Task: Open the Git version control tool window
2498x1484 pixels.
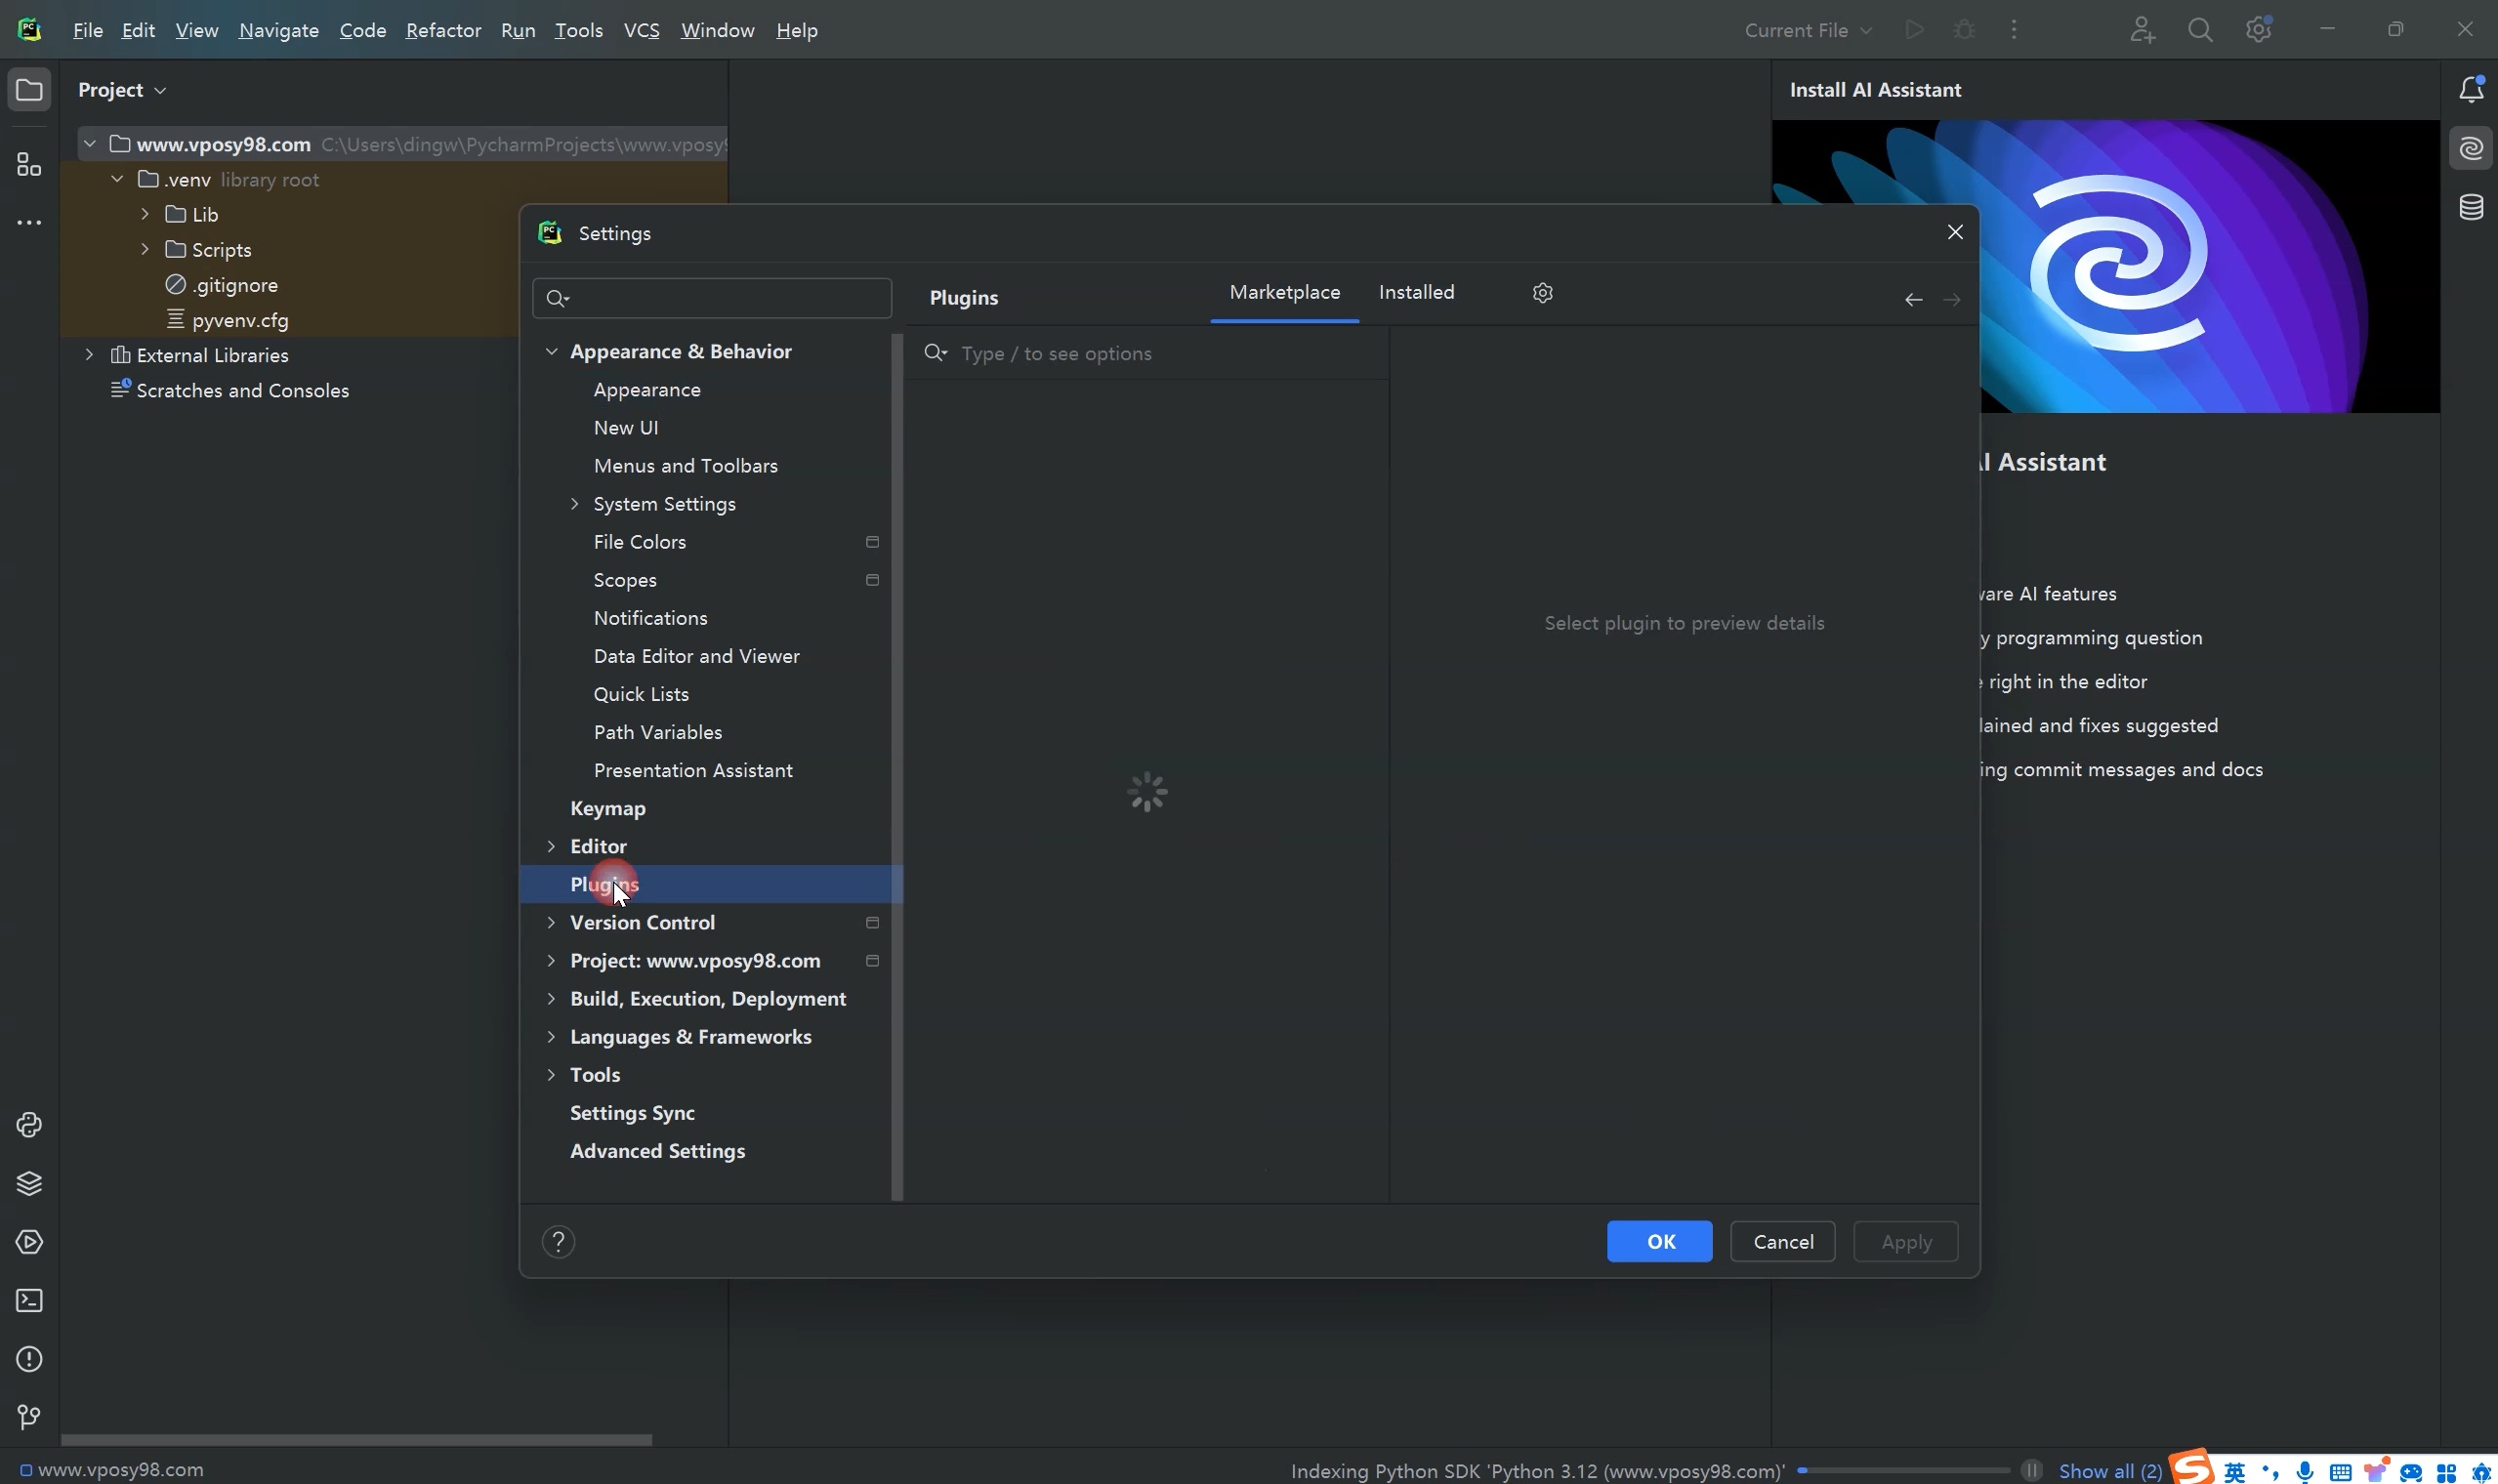Action: [x=29, y=1417]
